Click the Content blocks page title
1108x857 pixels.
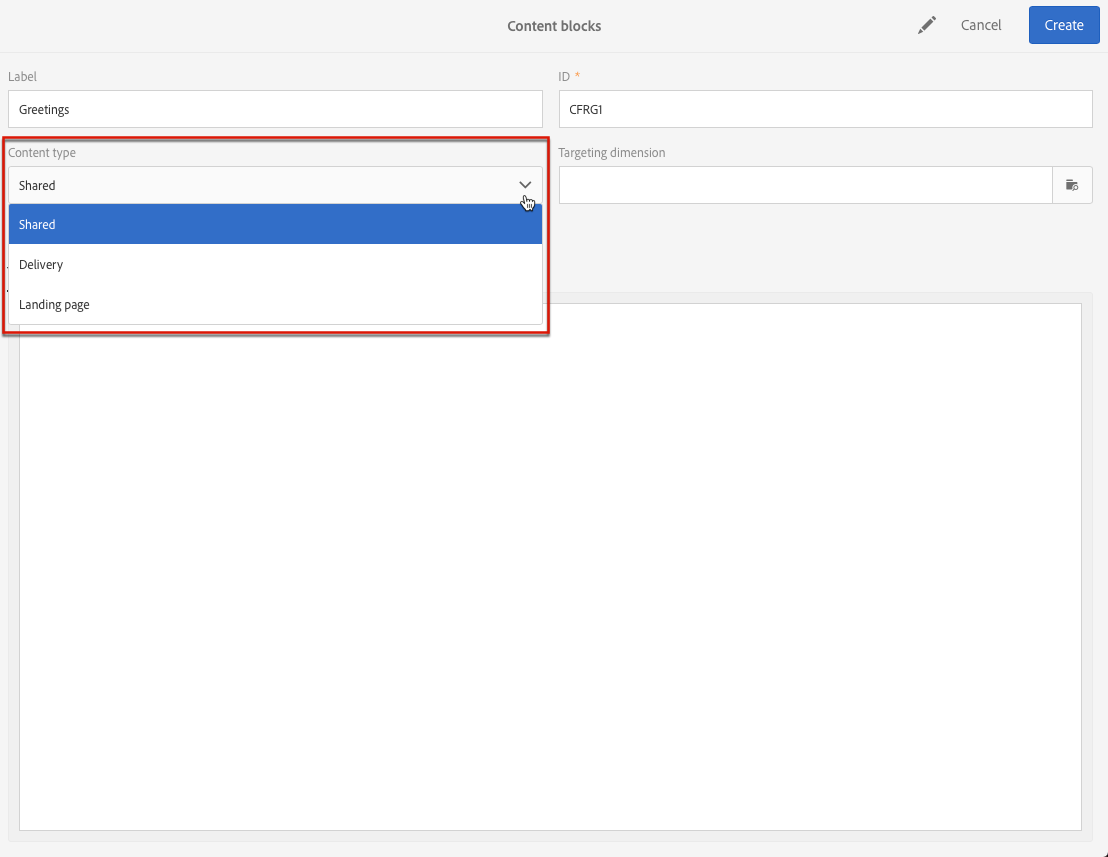(x=554, y=26)
